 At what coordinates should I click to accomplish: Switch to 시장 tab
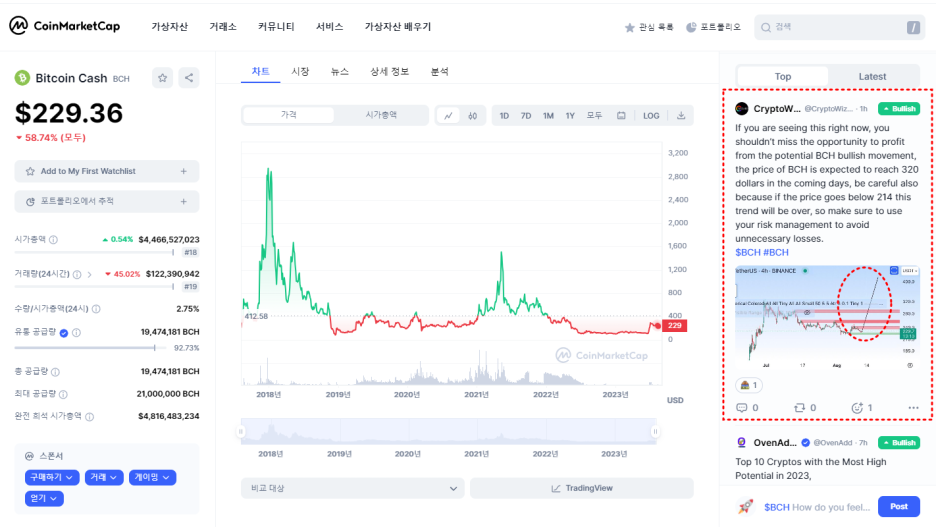tap(300, 72)
